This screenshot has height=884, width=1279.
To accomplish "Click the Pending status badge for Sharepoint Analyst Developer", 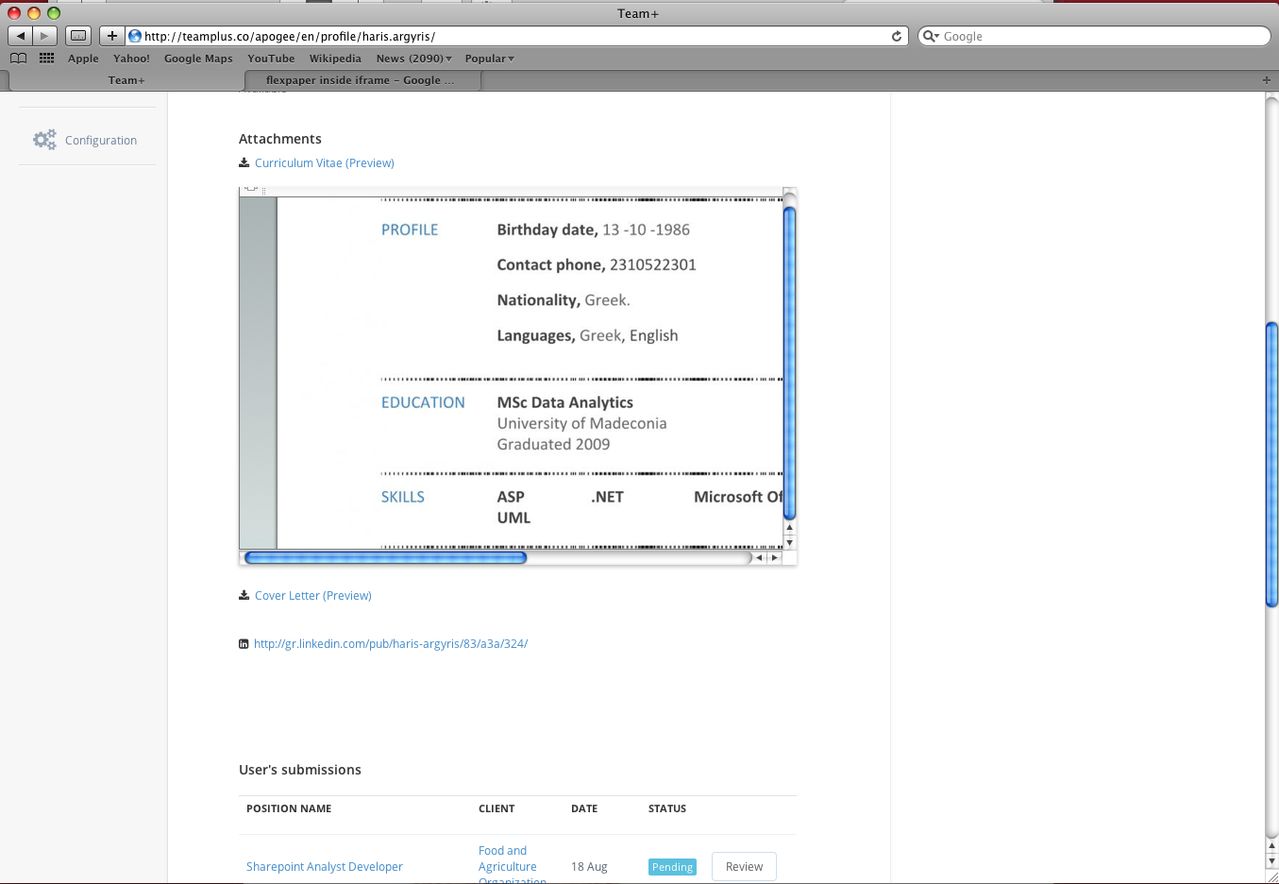I will (x=671, y=867).
